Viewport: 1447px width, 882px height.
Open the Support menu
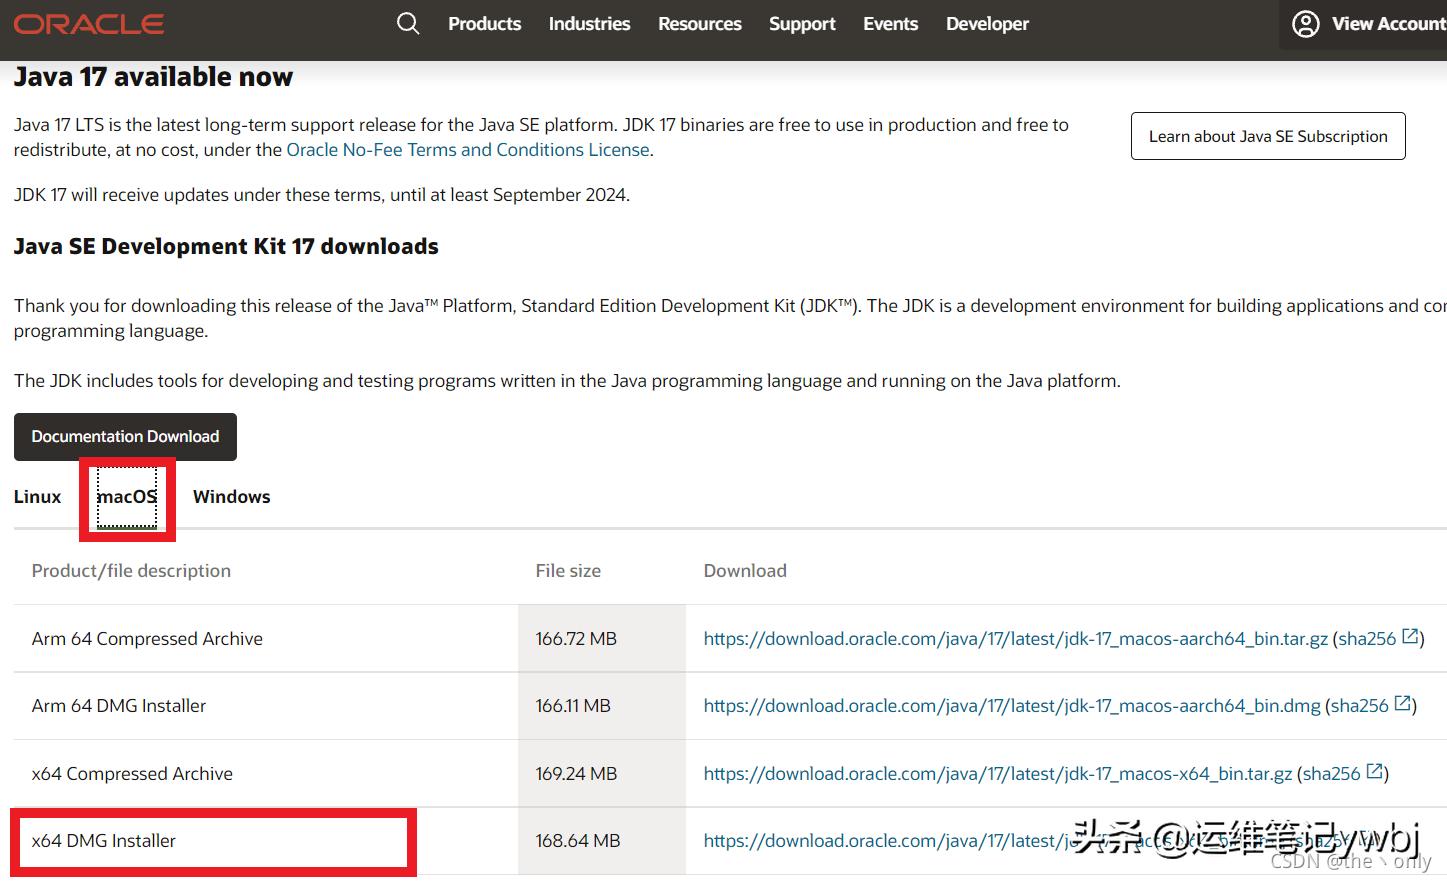point(801,24)
